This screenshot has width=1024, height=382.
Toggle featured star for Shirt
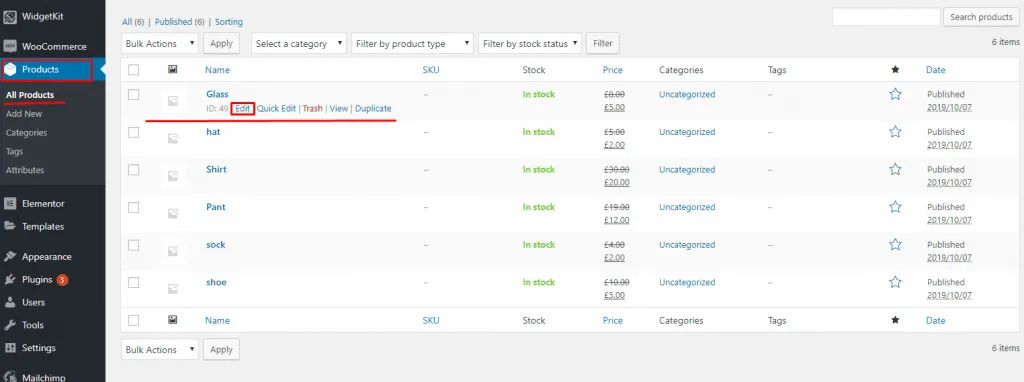895,169
